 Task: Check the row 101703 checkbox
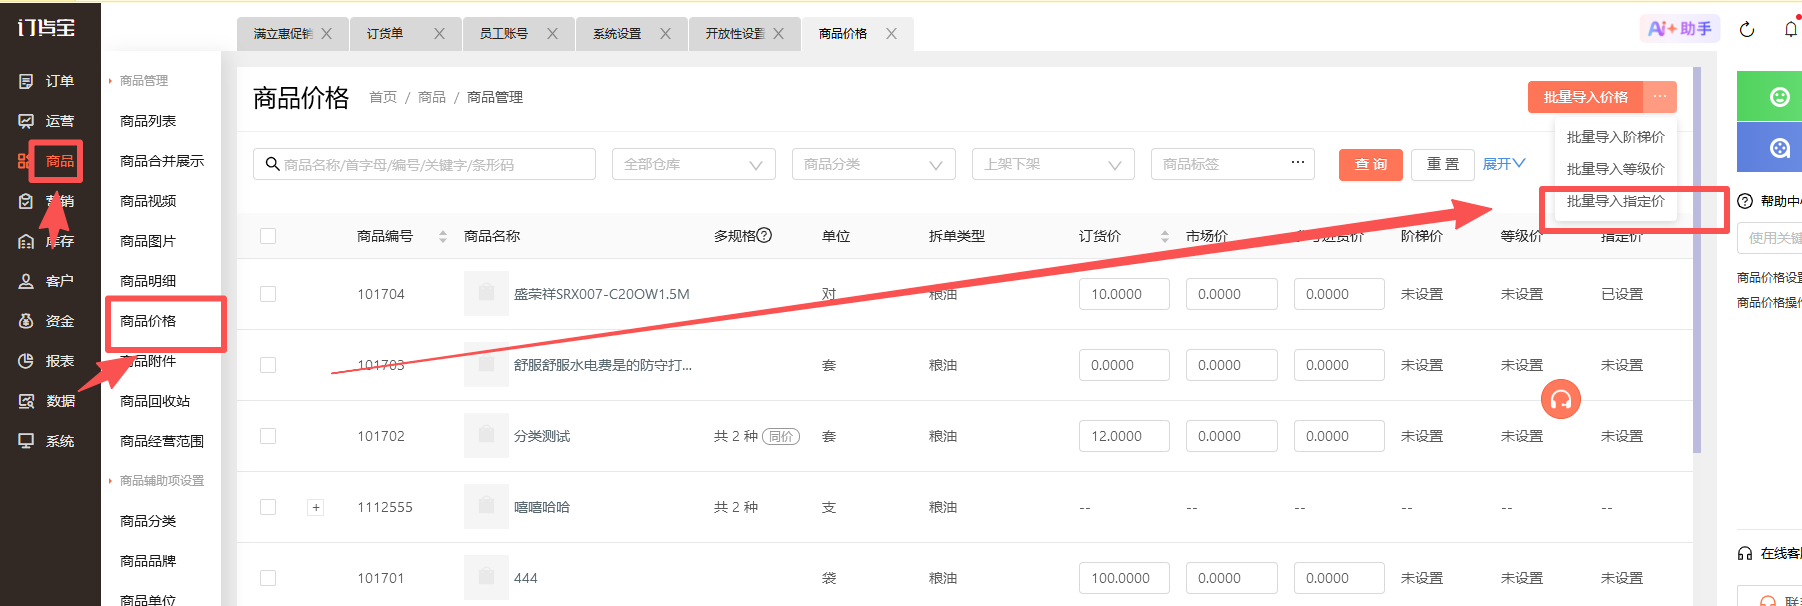(x=268, y=365)
